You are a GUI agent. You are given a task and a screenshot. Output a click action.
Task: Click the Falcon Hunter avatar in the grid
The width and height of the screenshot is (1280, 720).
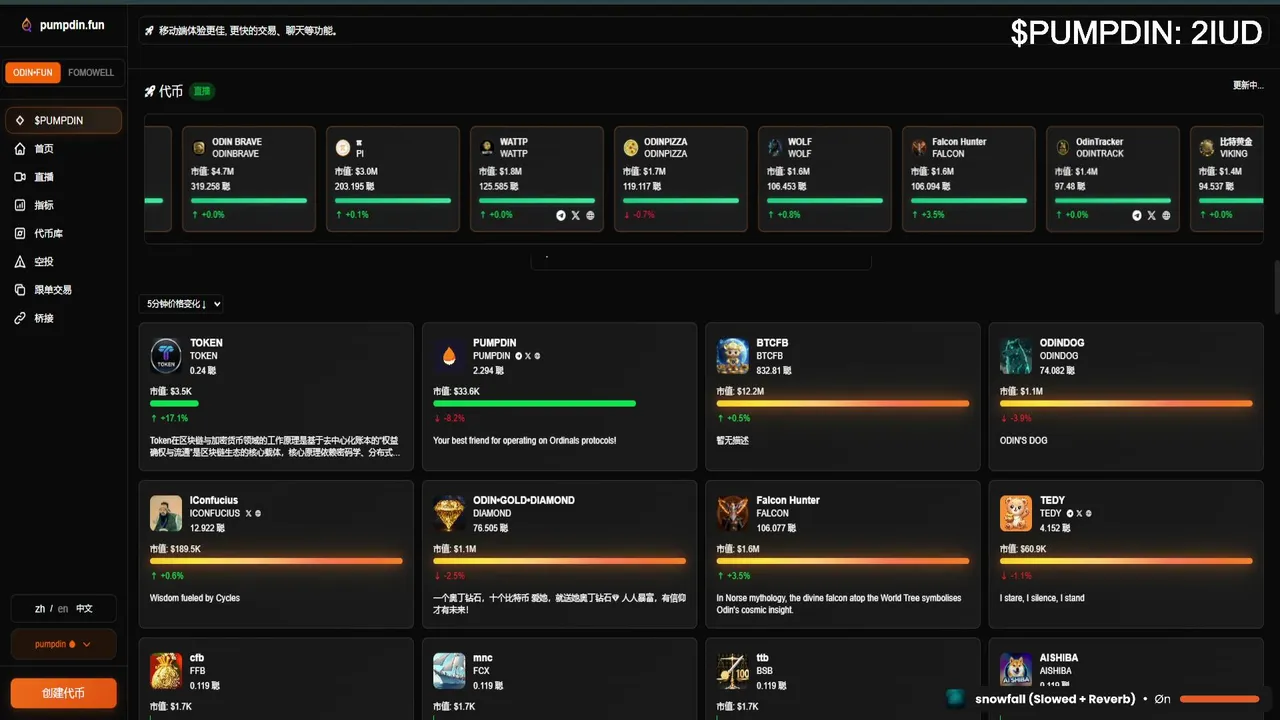pos(733,513)
